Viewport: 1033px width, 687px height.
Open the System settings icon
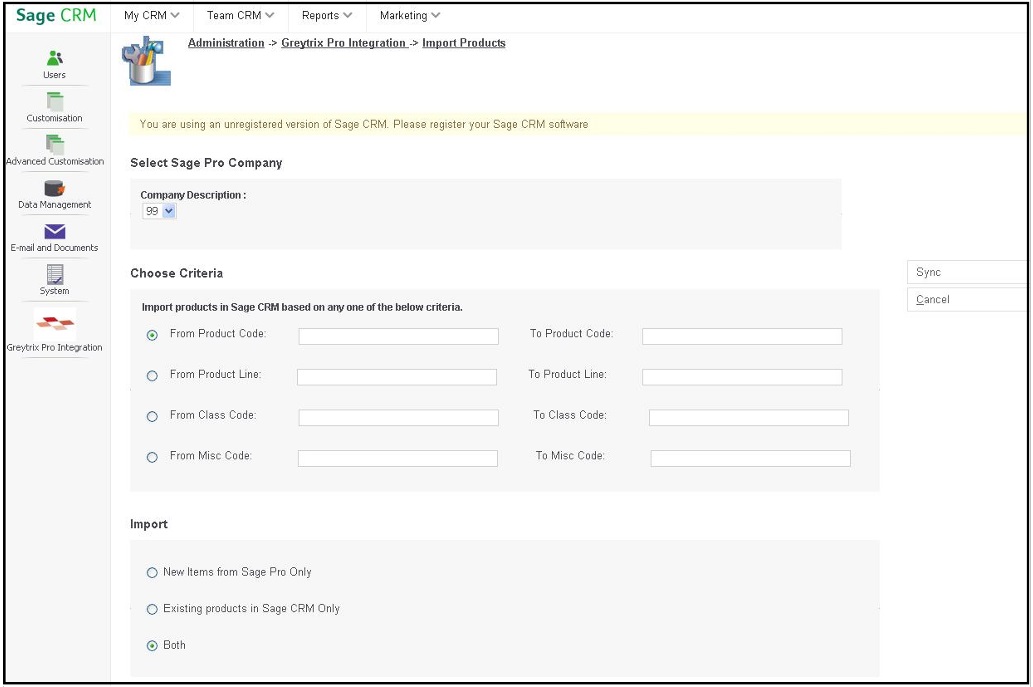tap(55, 274)
